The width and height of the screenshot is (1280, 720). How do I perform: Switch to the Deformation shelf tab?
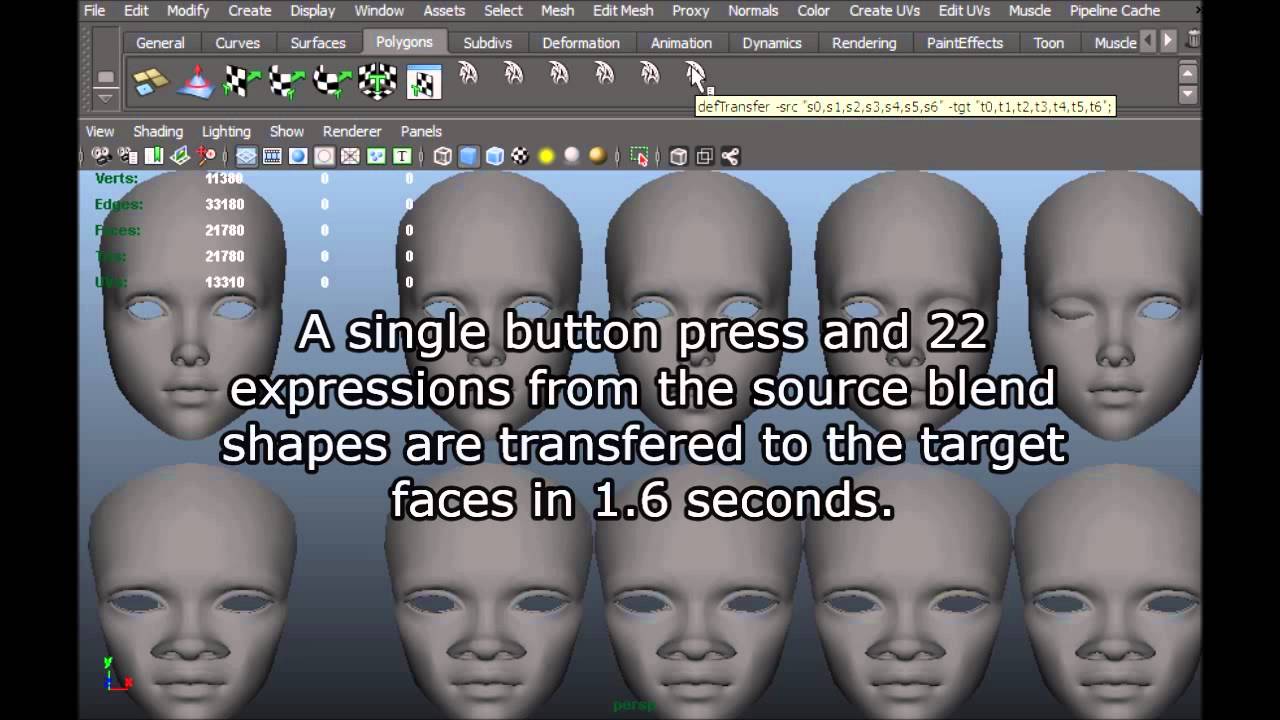tap(581, 43)
